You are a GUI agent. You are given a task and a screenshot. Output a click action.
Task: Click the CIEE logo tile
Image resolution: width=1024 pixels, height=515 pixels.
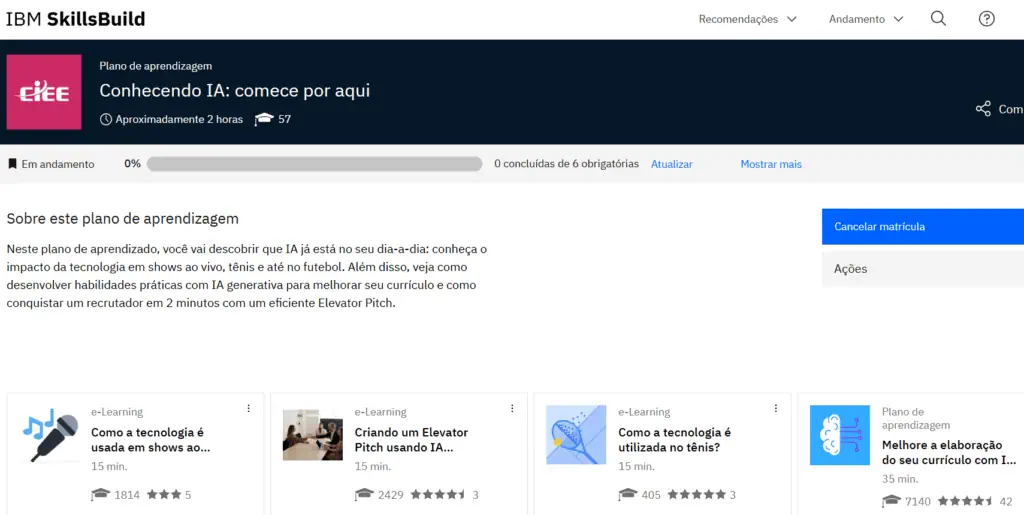tap(44, 92)
